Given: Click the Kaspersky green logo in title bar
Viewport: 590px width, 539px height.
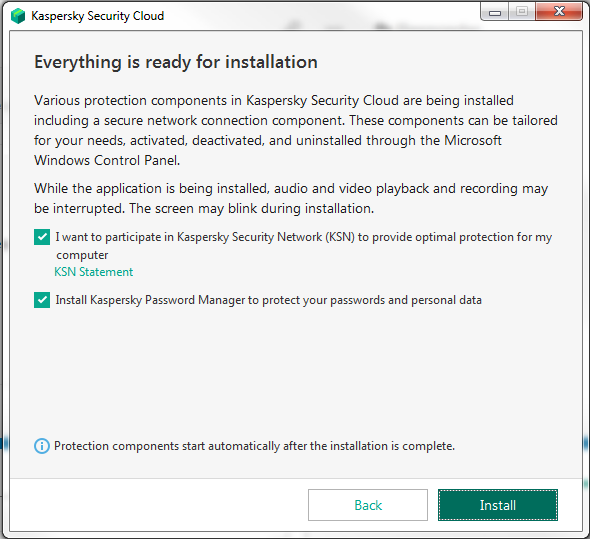Looking at the screenshot, I should [18, 16].
